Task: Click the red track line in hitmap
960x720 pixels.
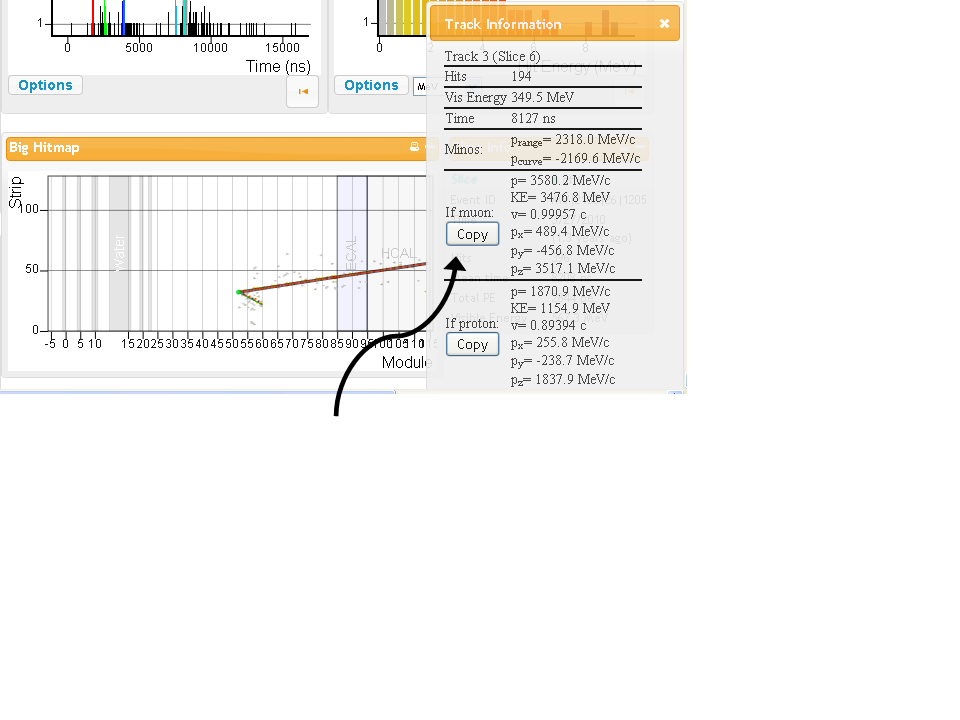Action: [330, 276]
